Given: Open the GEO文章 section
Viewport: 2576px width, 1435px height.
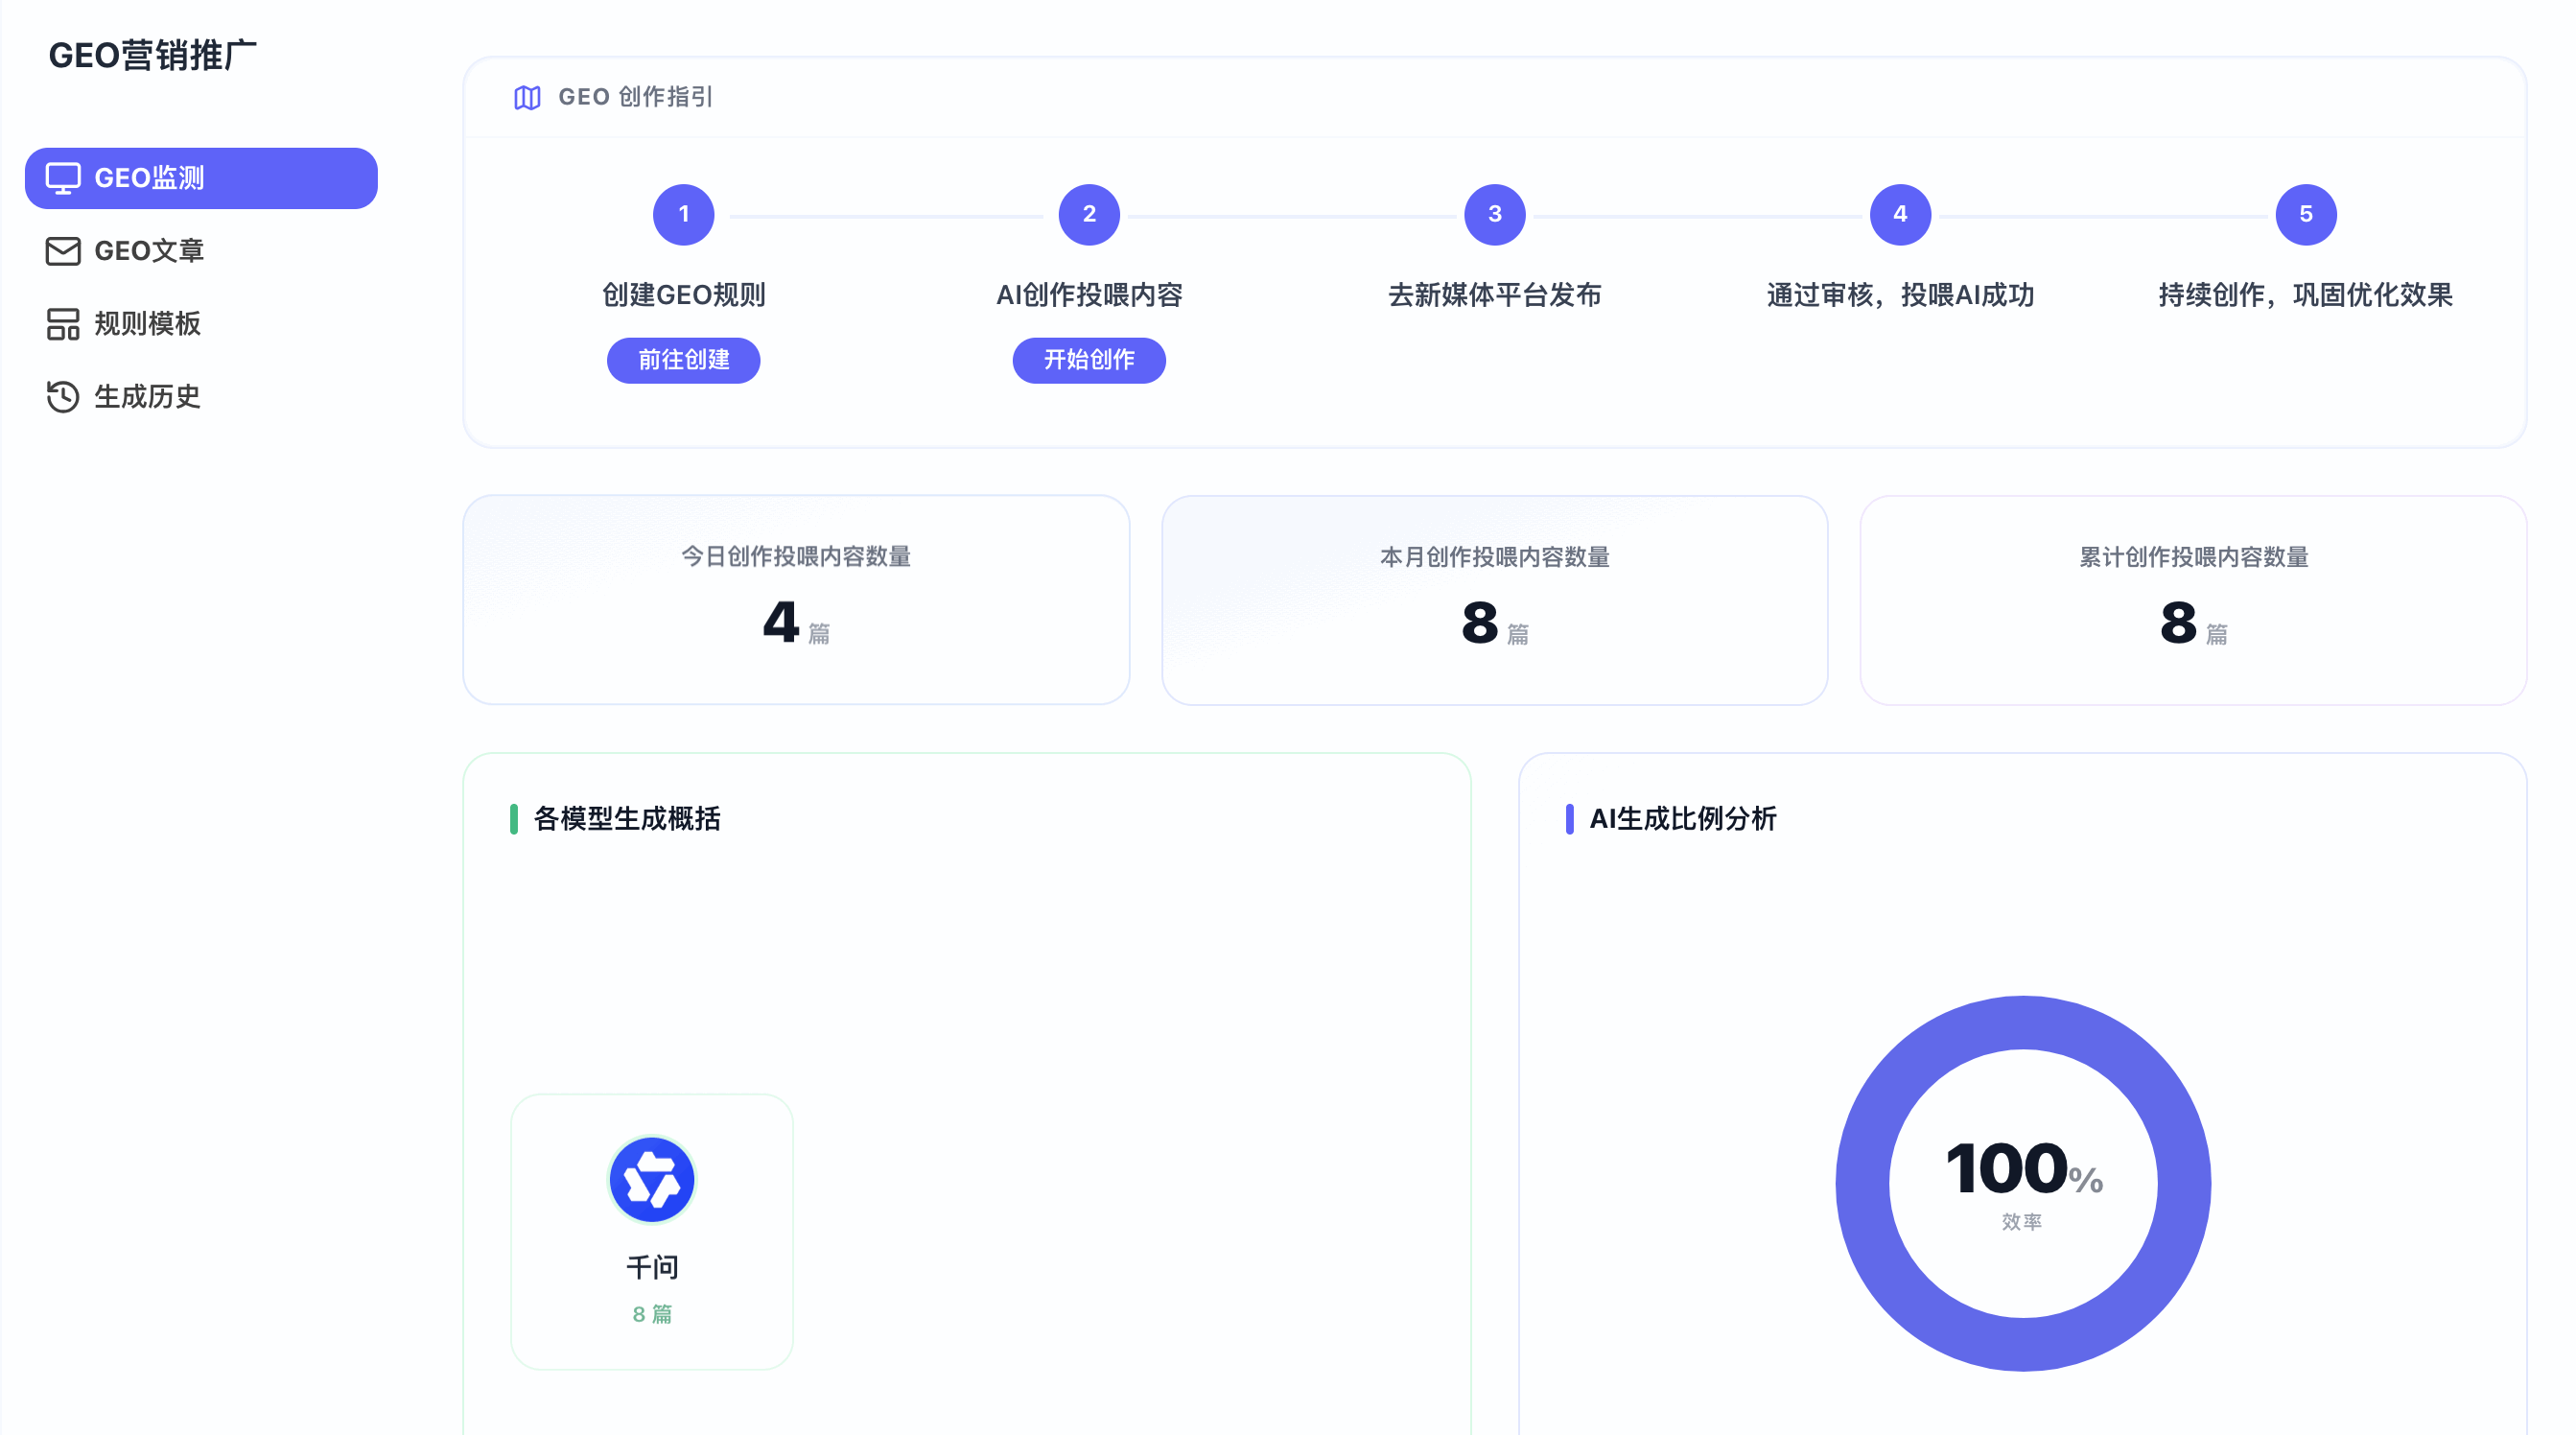Looking at the screenshot, I should [147, 251].
